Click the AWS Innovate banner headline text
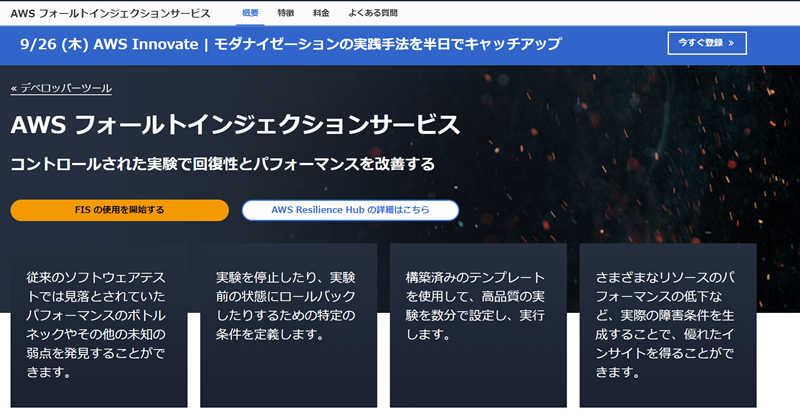This screenshot has width=800, height=419. [290, 44]
